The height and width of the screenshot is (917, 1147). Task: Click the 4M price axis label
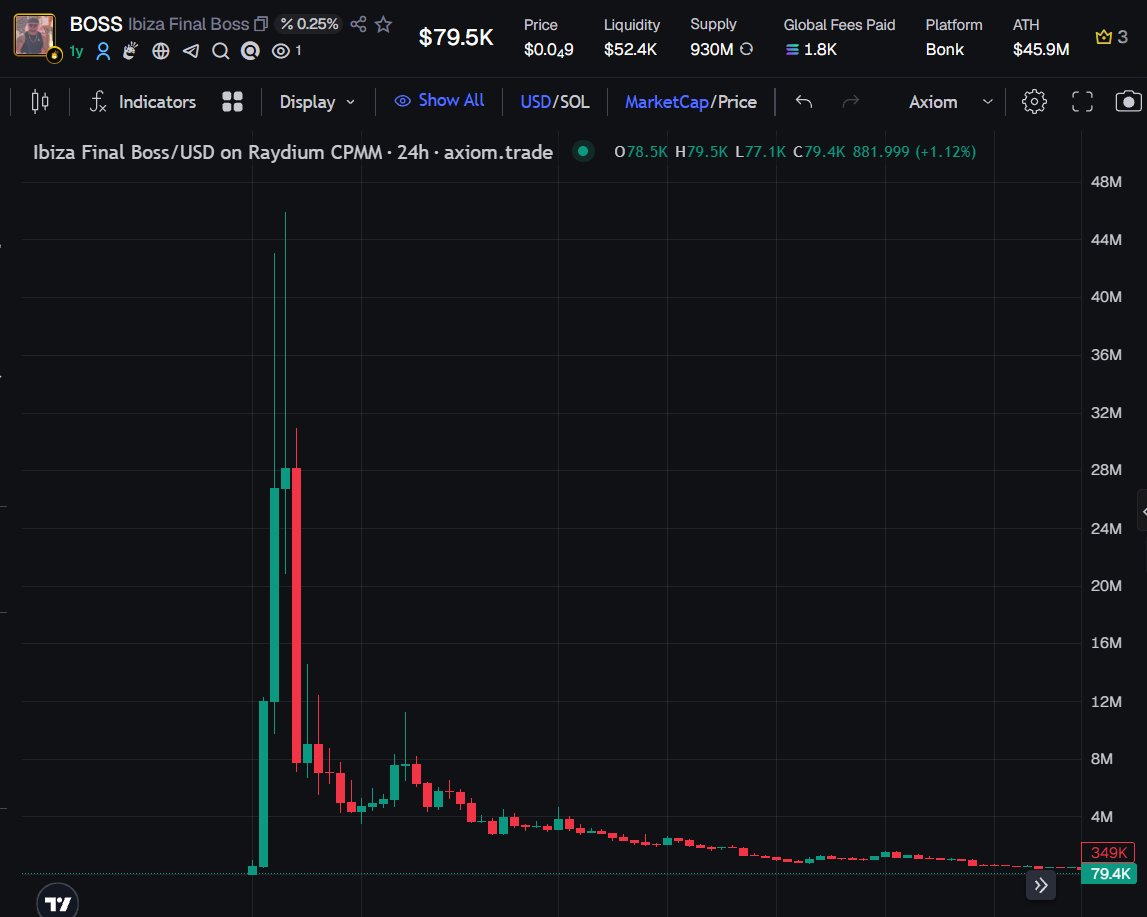[1102, 817]
